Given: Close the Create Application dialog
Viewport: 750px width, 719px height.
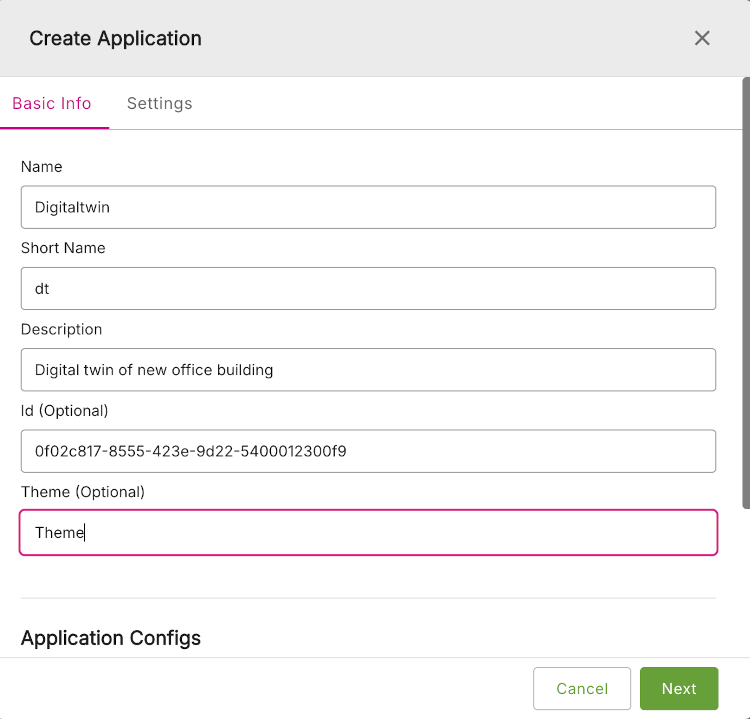Looking at the screenshot, I should [x=702, y=38].
